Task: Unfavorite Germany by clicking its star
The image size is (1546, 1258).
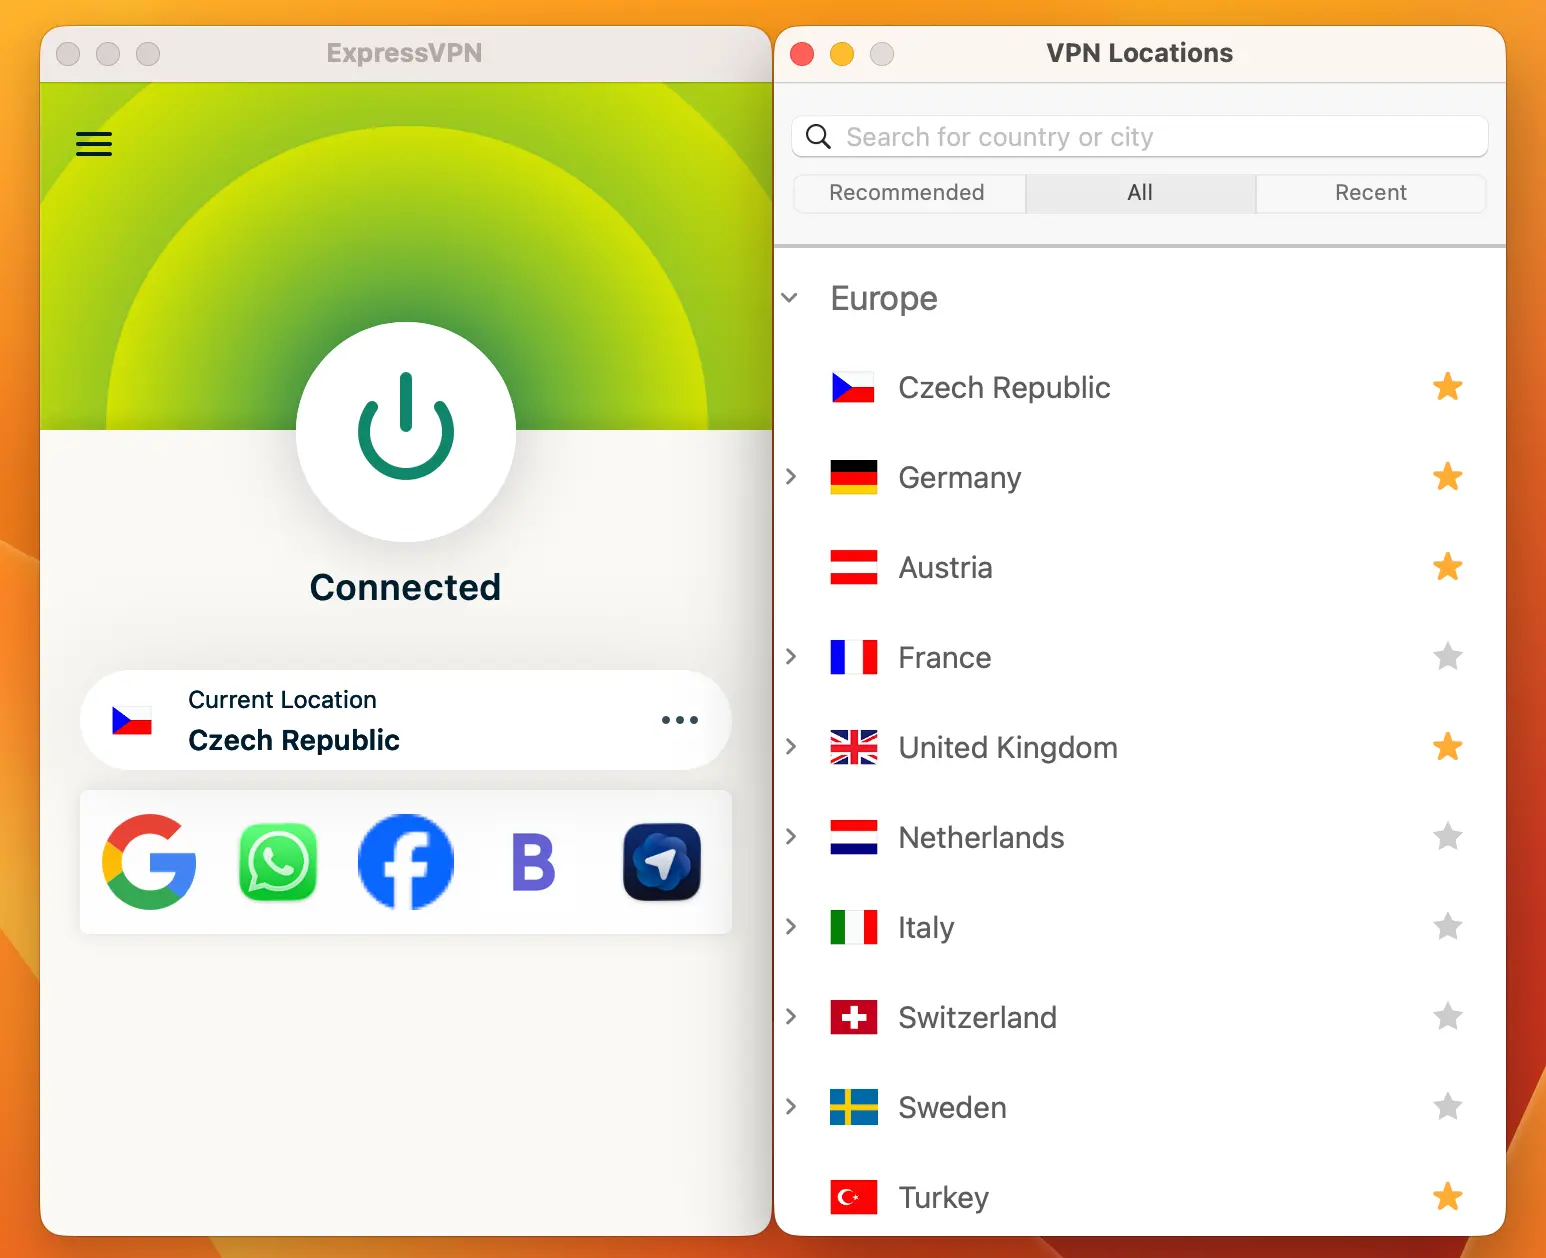Action: 1447,477
